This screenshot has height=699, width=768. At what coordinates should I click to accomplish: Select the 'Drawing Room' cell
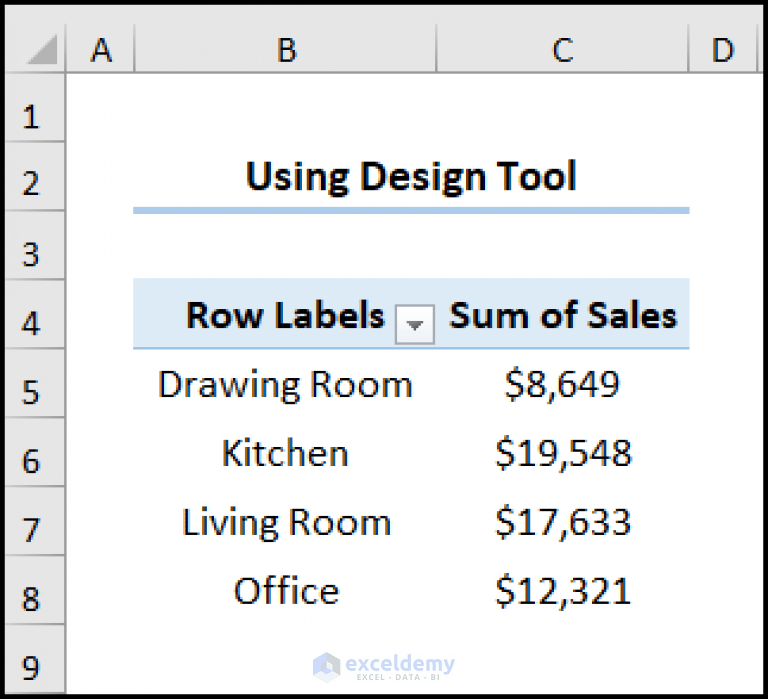[x=285, y=384]
